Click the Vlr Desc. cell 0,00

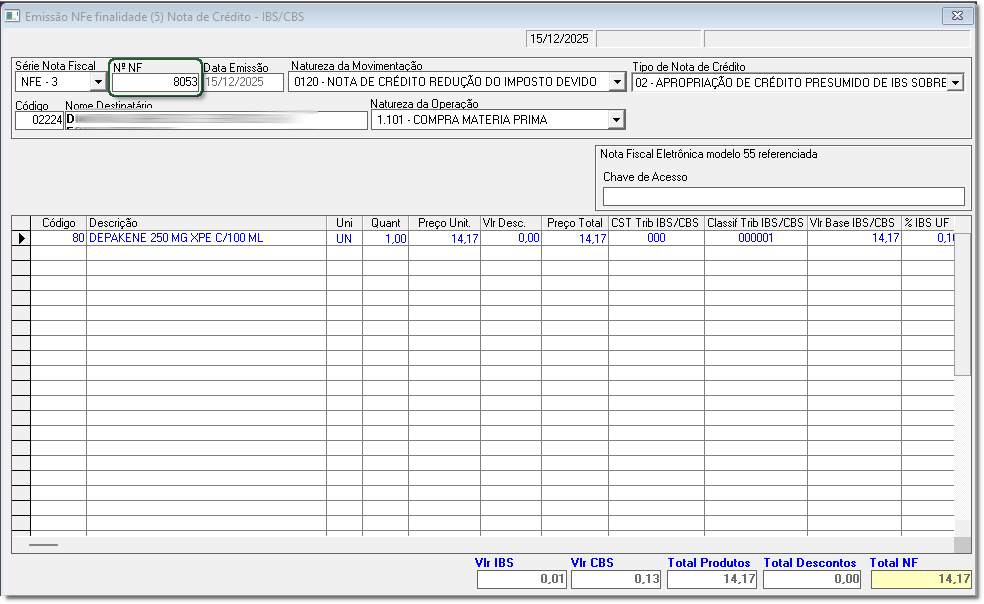click(x=511, y=238)
